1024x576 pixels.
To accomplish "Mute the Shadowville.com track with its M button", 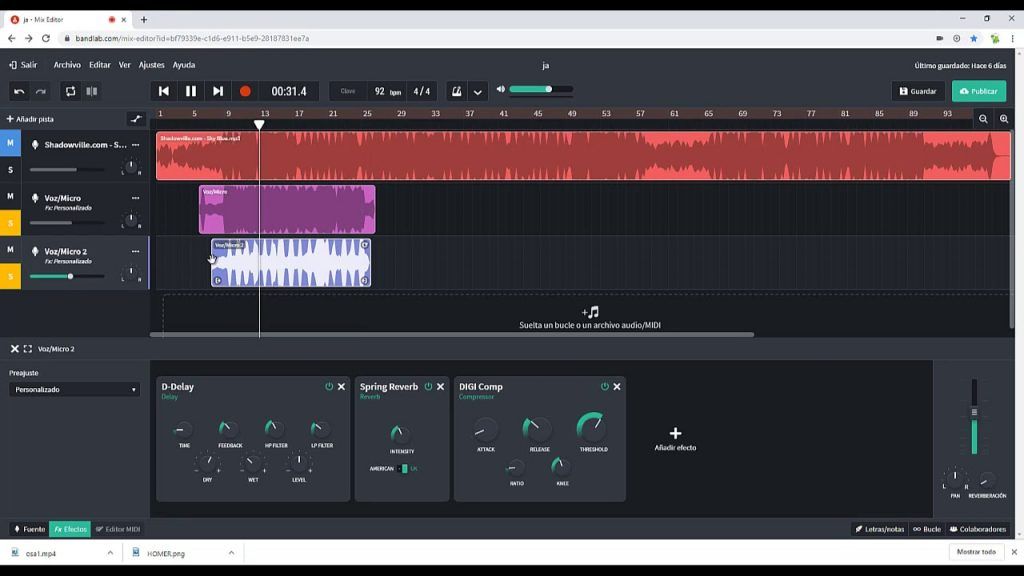I will pos(12,142).
